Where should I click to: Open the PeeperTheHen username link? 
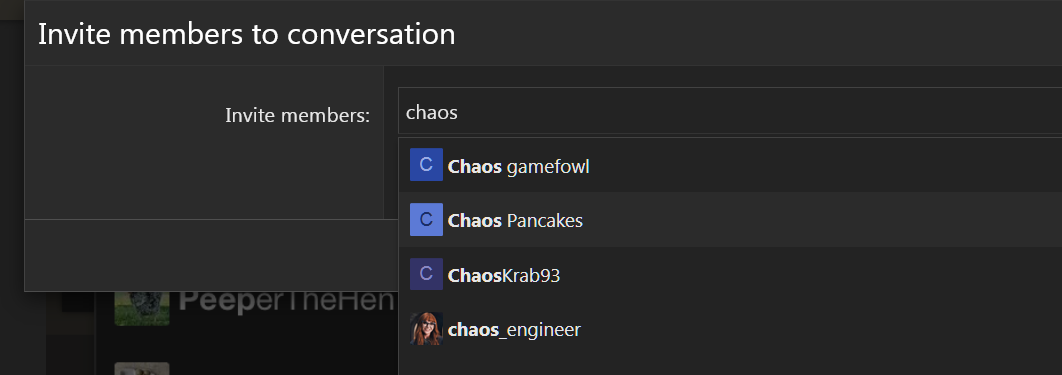[x=286, y=302]
